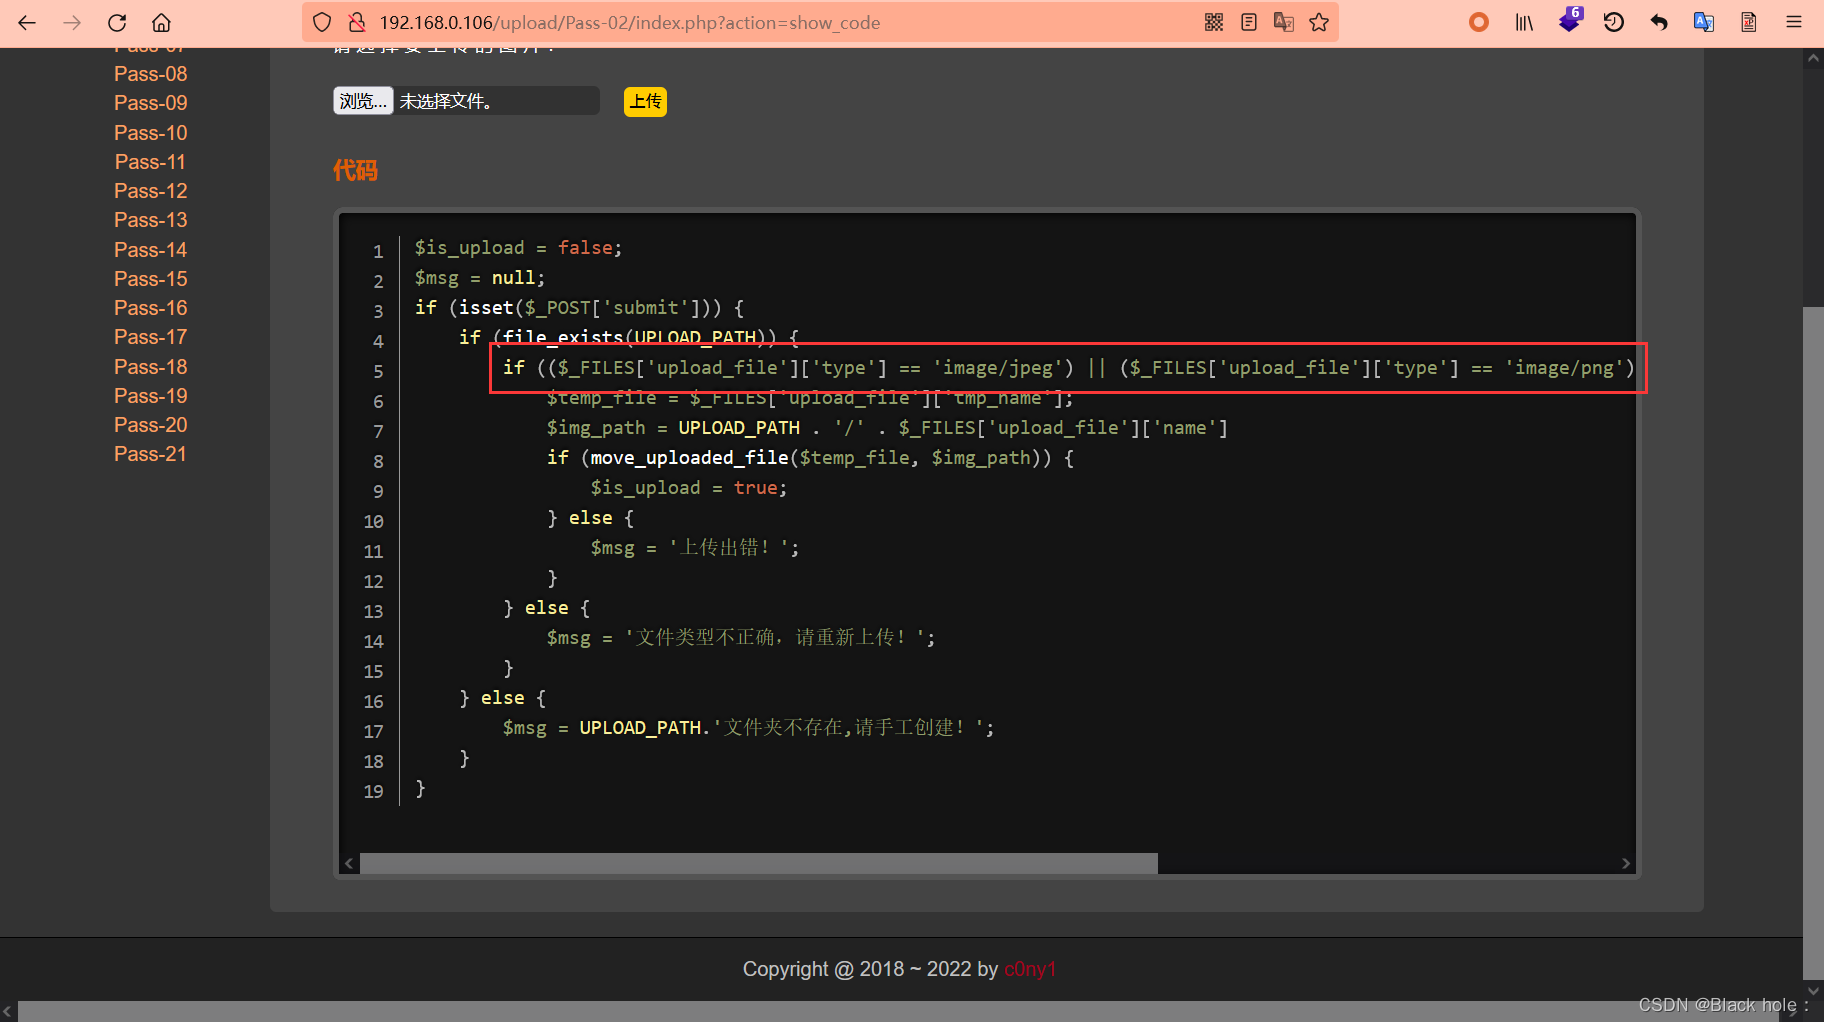Viewport: 1824px width, 1022px height.
Task: Click the undo arrow toolbar icon
Action: click(x=1658, y=21)
